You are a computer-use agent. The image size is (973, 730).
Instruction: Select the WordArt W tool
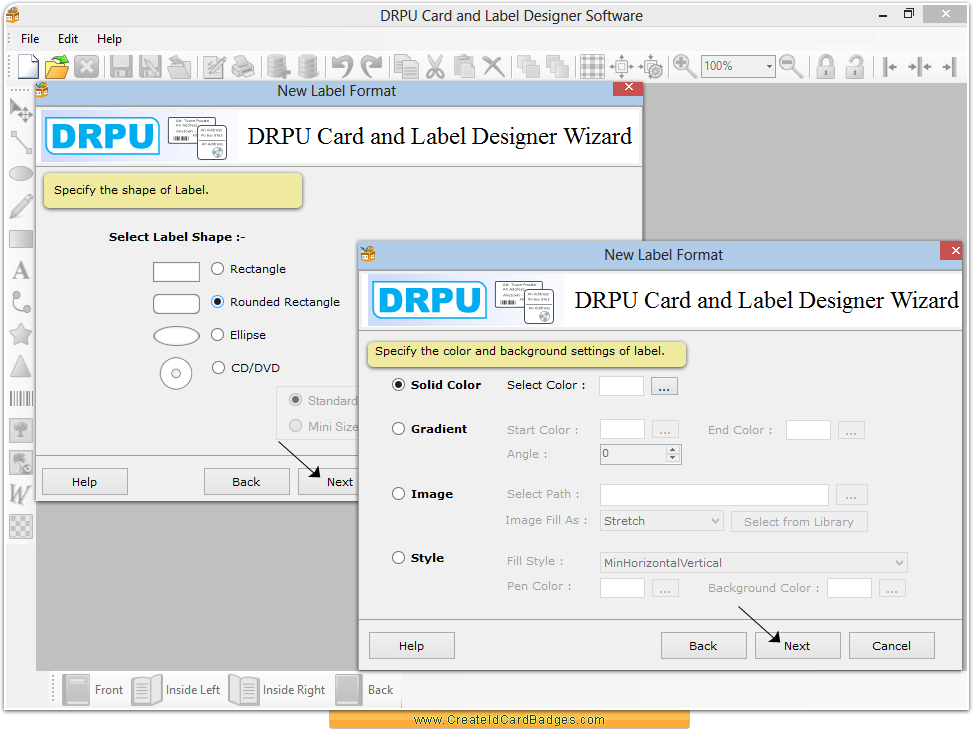pyautogui.click(x=20, y=494)
